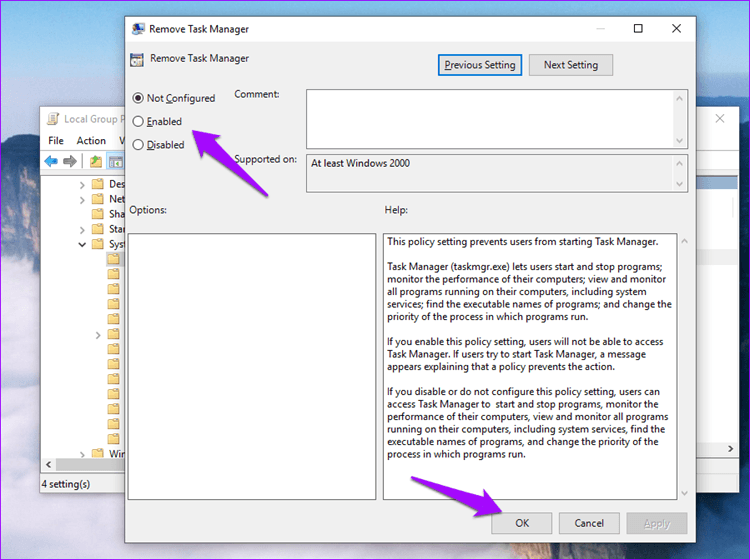This screenshot has width=750, height=560.
Task: Close the Remove Task Manager dialog
Action: click(676, 29)
